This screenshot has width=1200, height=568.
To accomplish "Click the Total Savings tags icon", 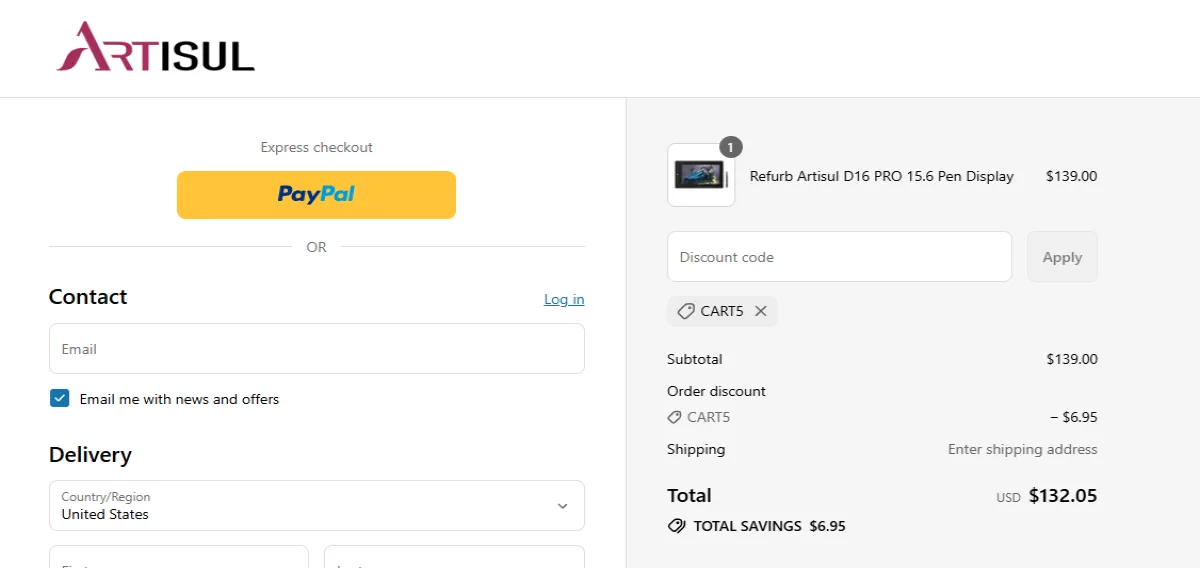I will tap(676, 526).
